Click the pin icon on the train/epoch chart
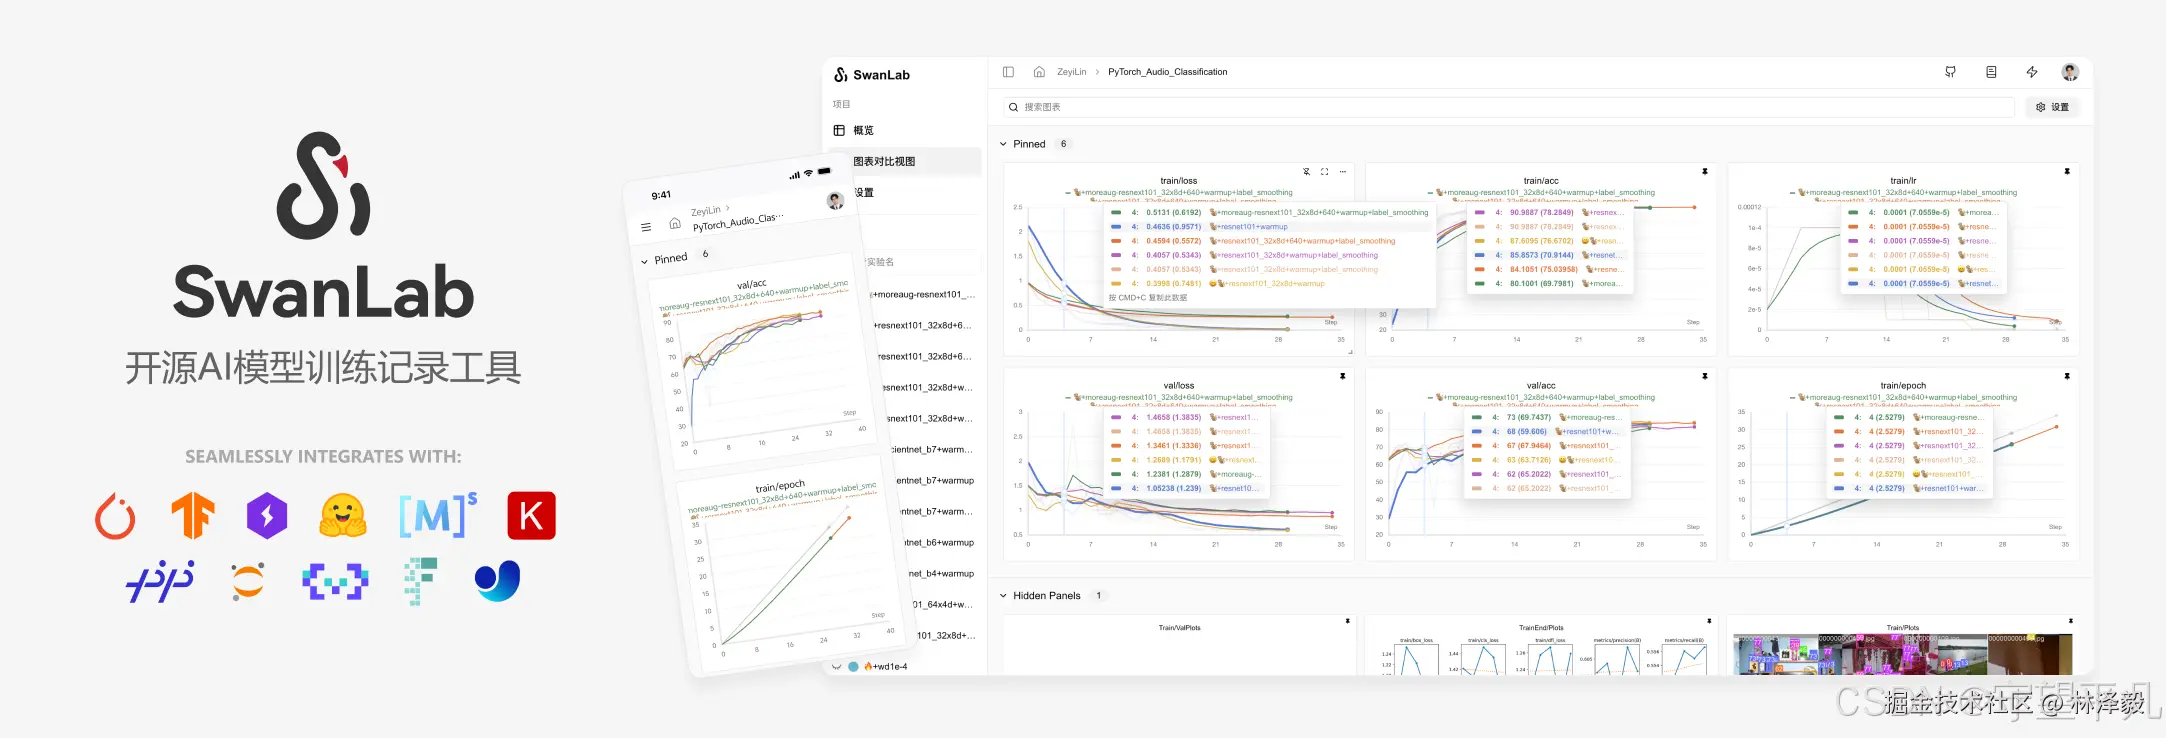2166x738 pixels. tap(2067, 377)
